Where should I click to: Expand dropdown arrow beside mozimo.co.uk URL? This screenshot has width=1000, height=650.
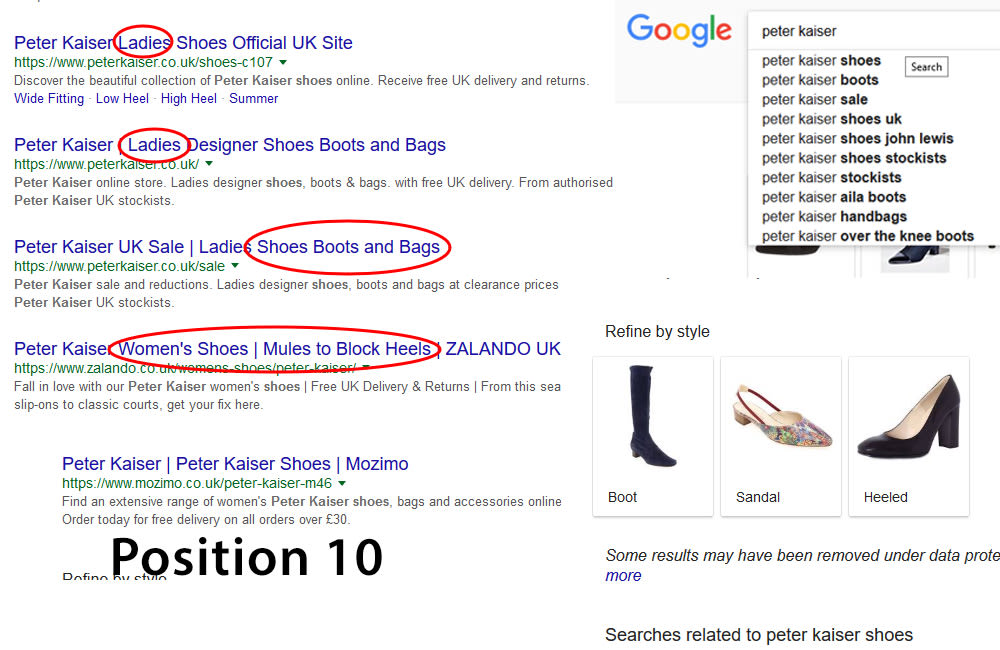[x=342, y=483]
